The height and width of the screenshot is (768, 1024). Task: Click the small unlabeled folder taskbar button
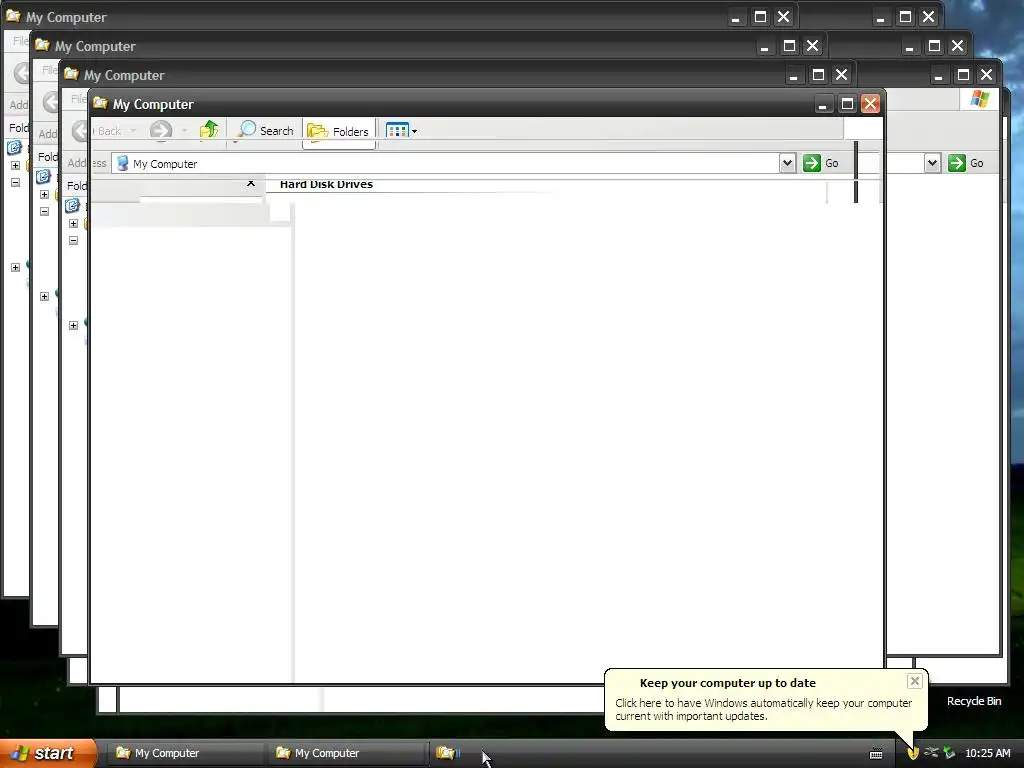click(x=447, y=753)
